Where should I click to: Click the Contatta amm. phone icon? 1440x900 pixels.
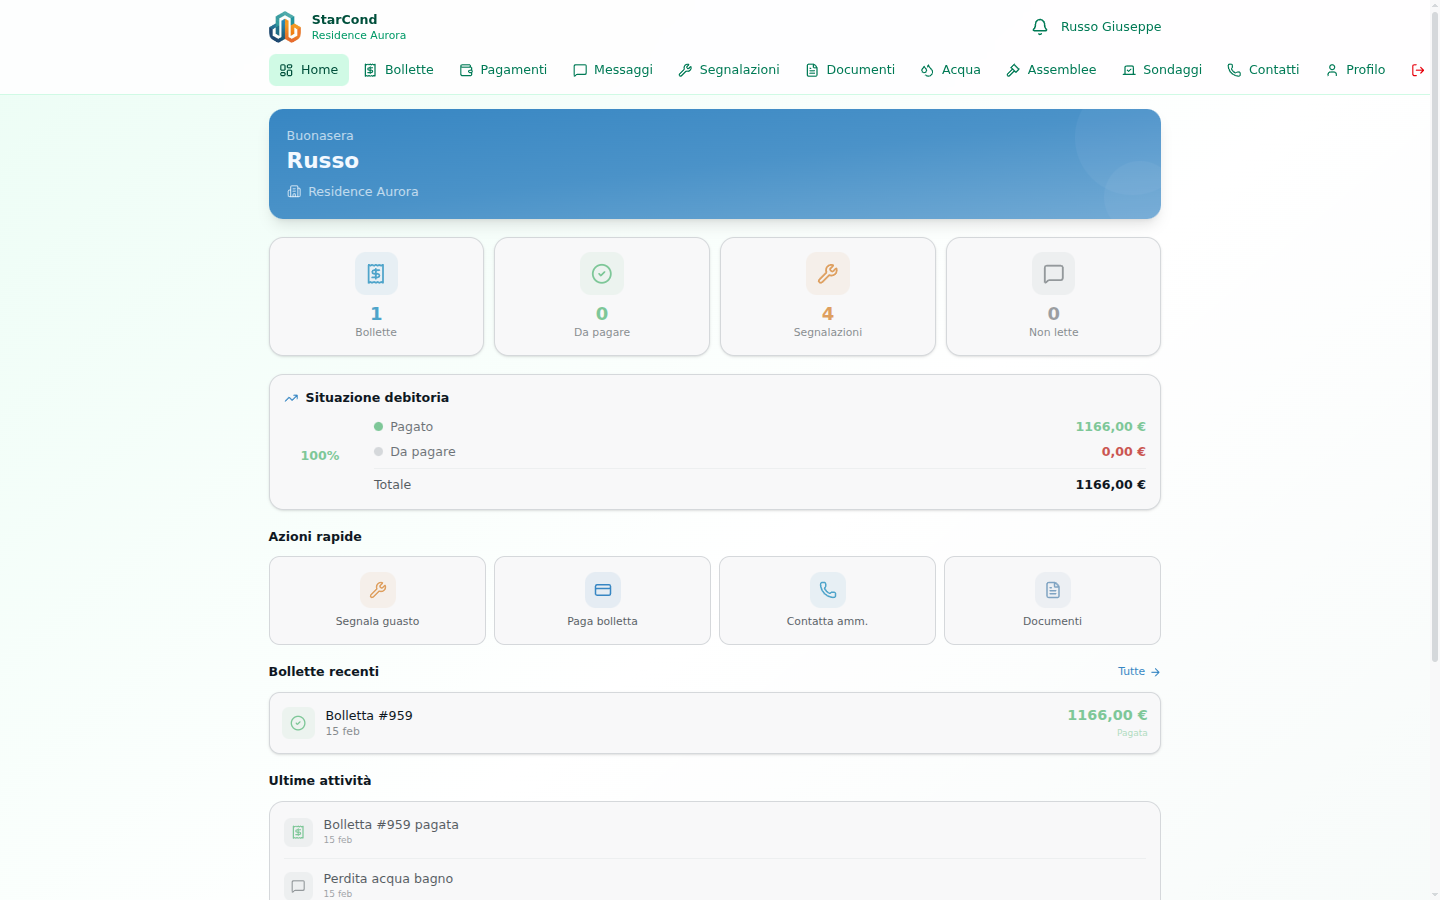point(828,590)
